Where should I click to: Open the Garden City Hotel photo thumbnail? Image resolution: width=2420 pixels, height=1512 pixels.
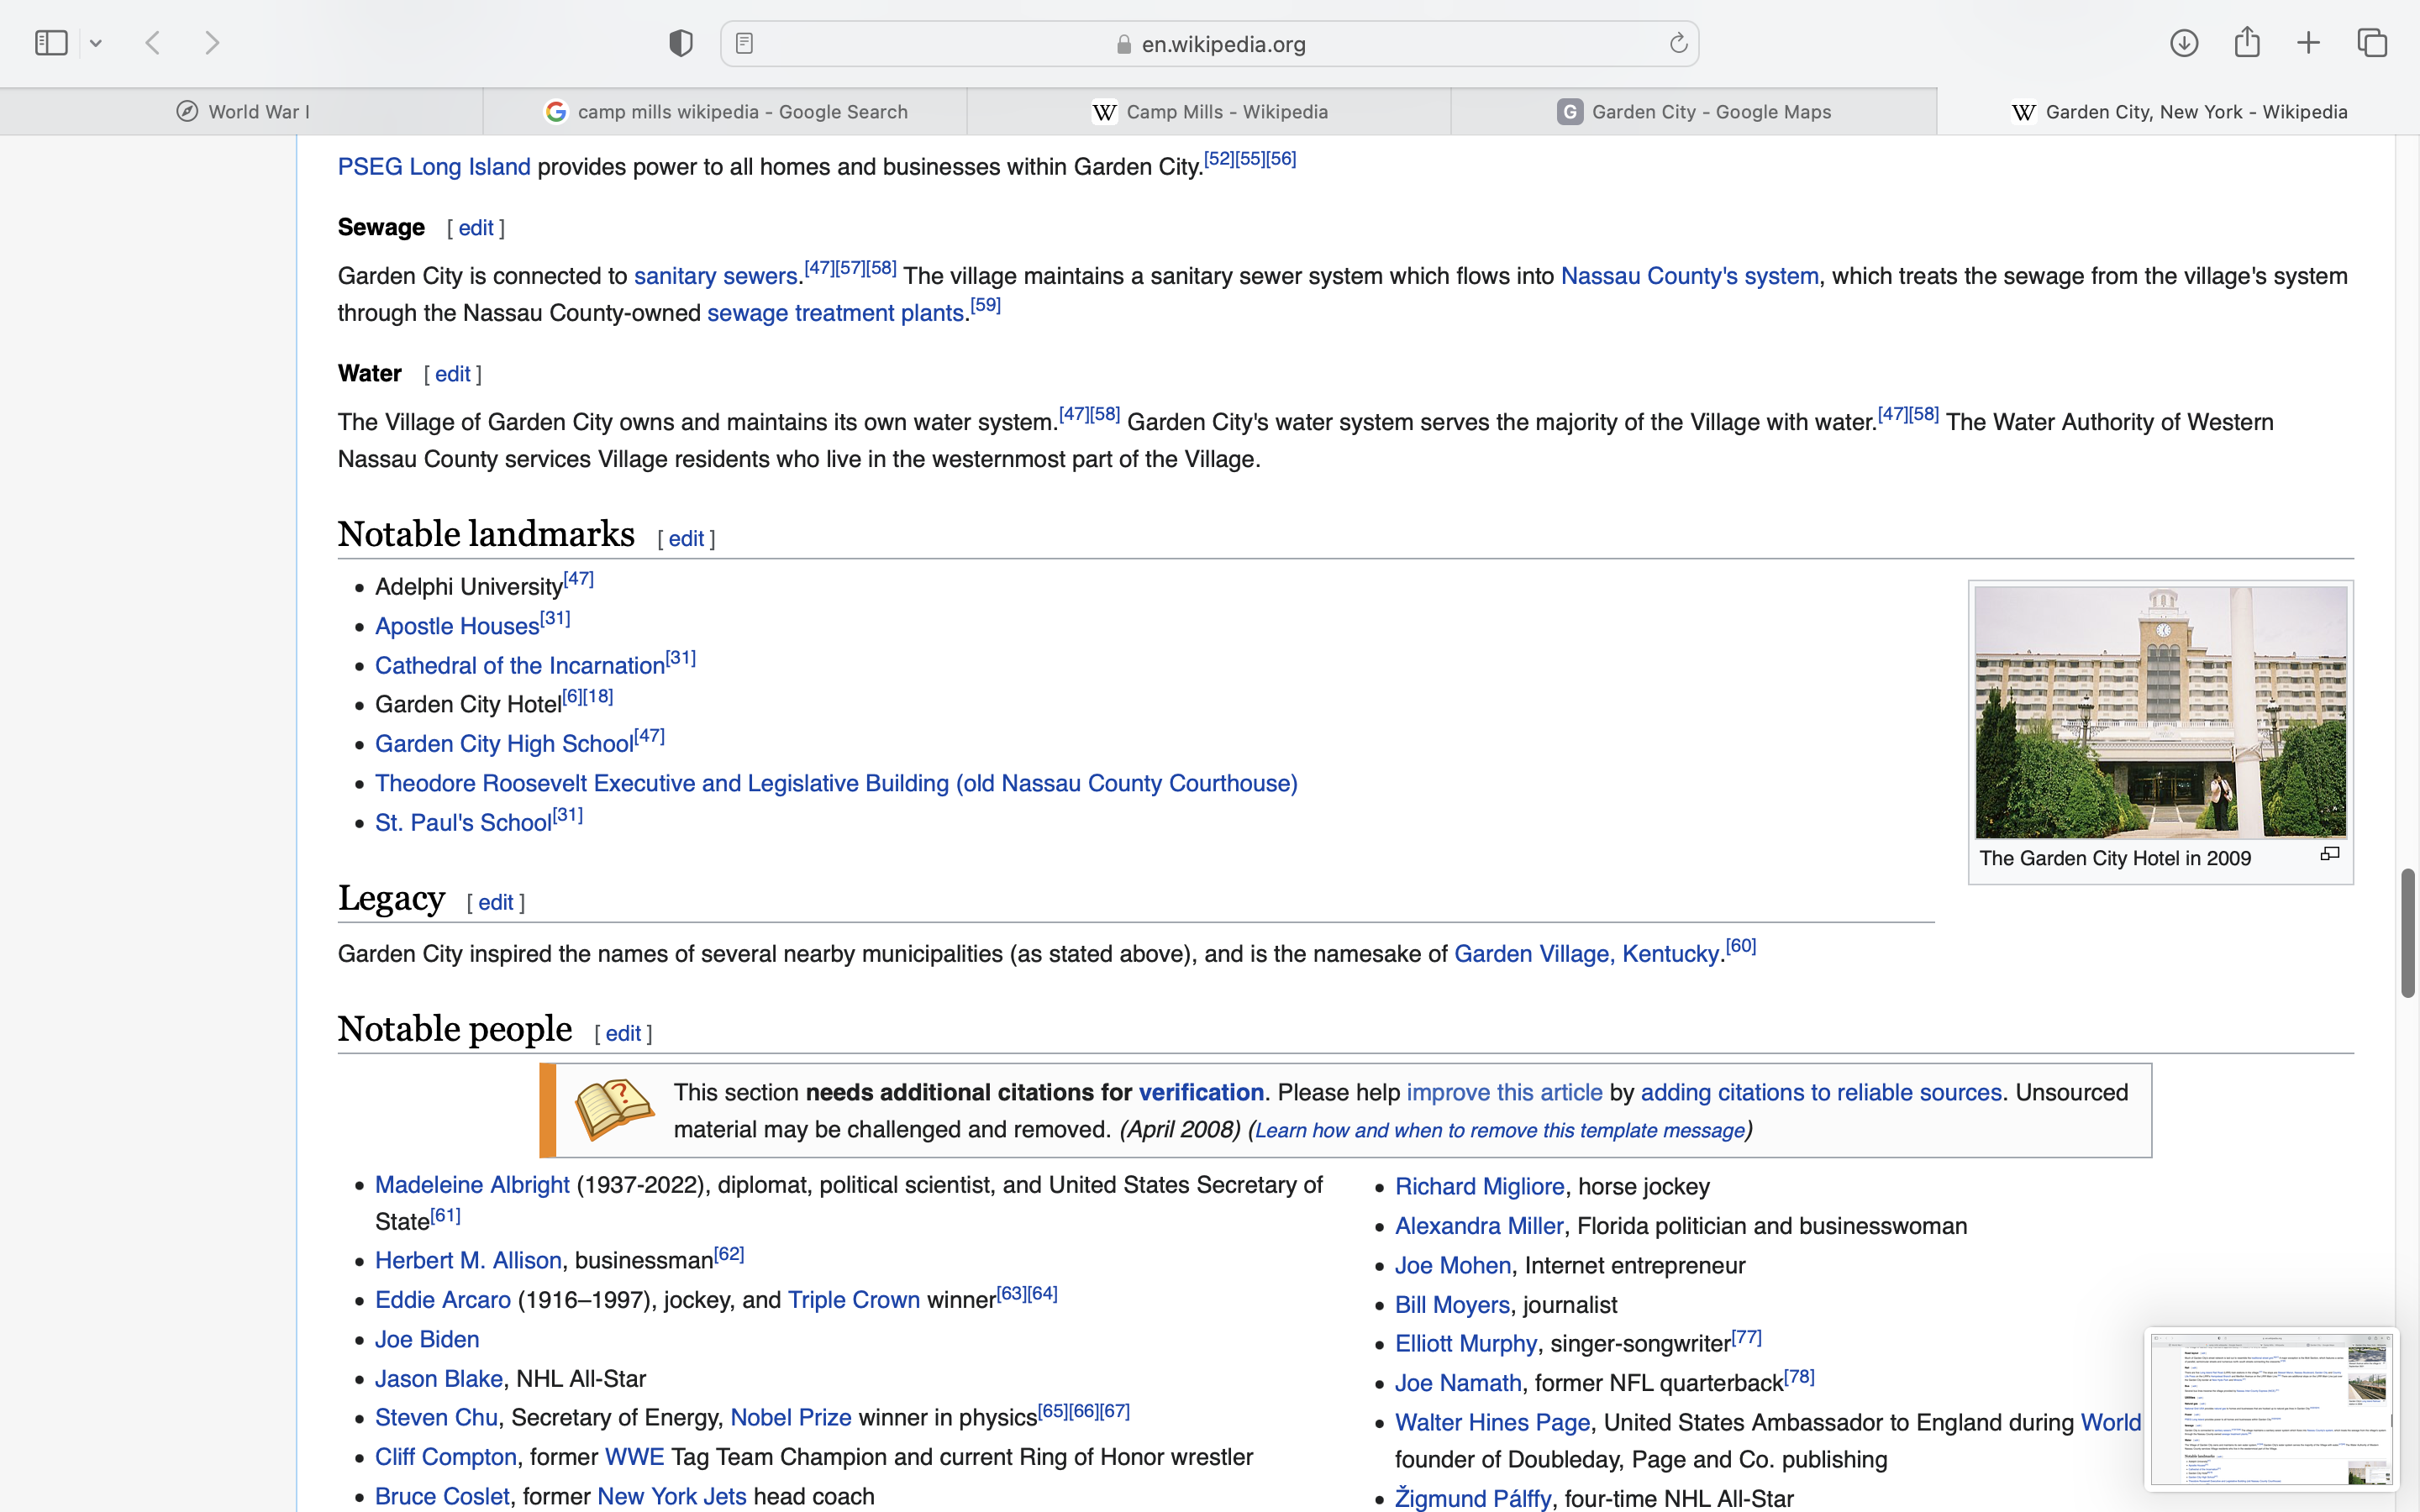[x=2160, y=712]
